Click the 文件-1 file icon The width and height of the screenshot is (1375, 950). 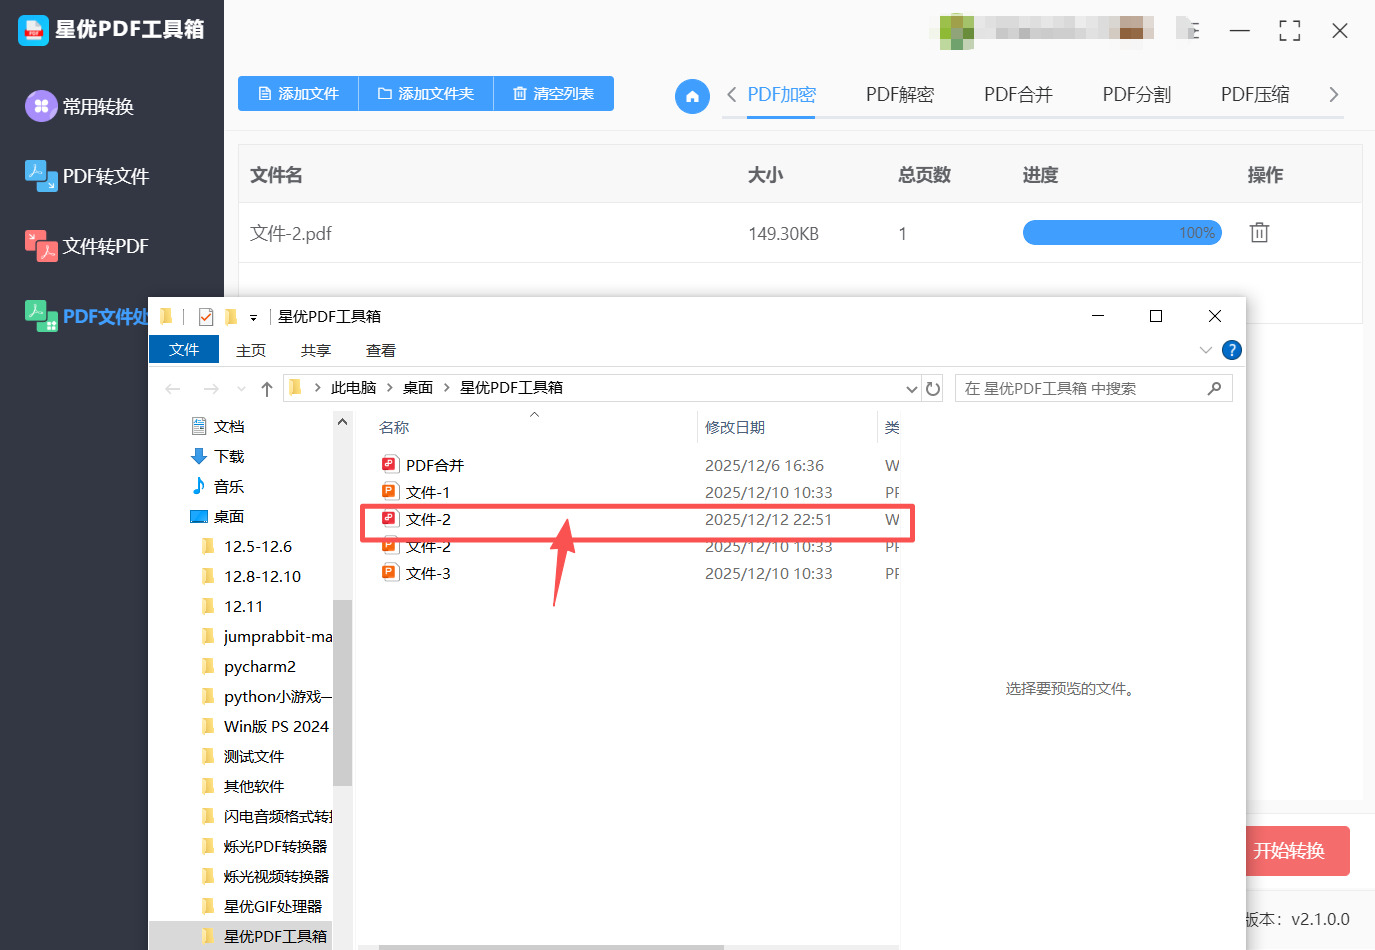390,491
